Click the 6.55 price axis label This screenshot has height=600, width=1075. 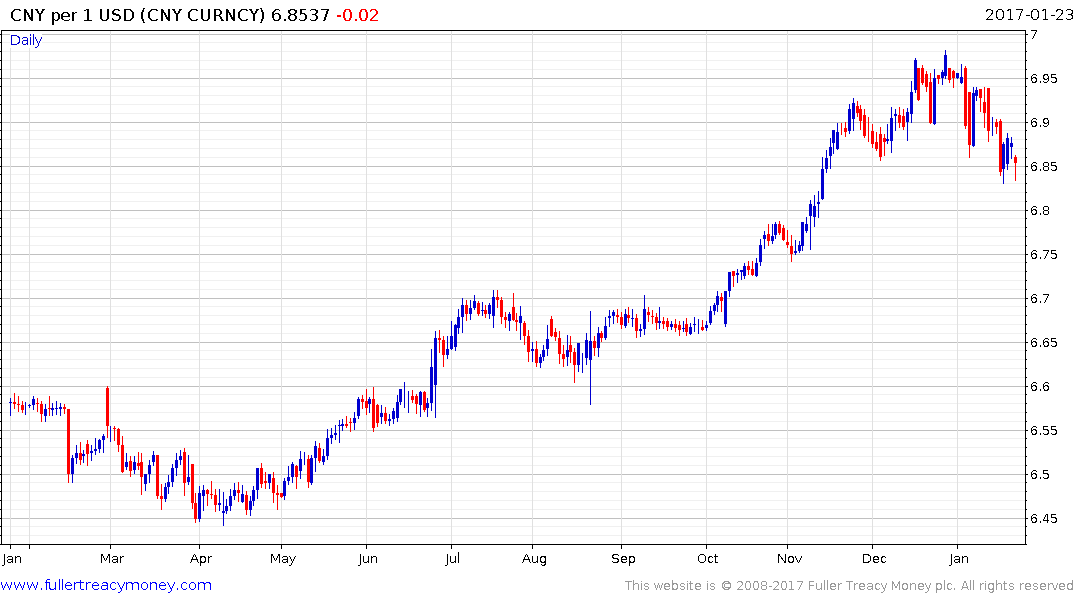1043,431
